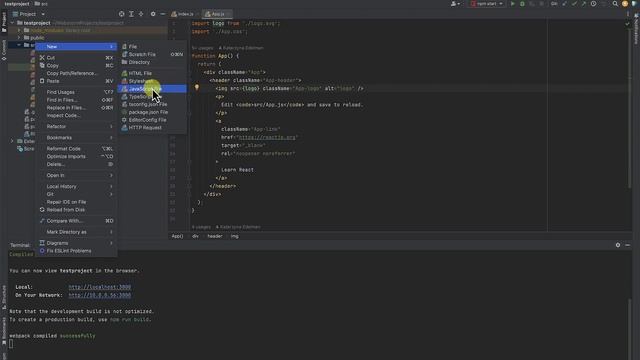Viewport: 640px width, 360px height.
Task: Click the img breadcrumb in editor
Action: tap(234, 236)
